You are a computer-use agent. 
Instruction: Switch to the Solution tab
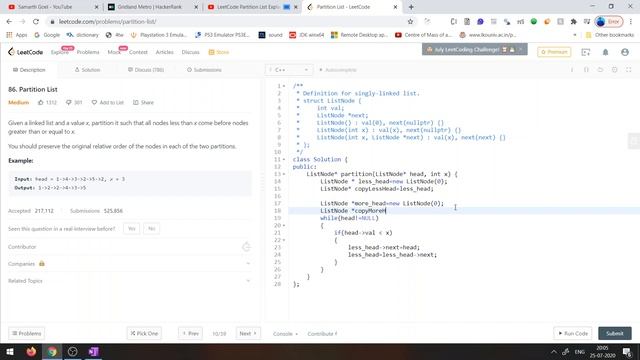[x=87, y=70]
